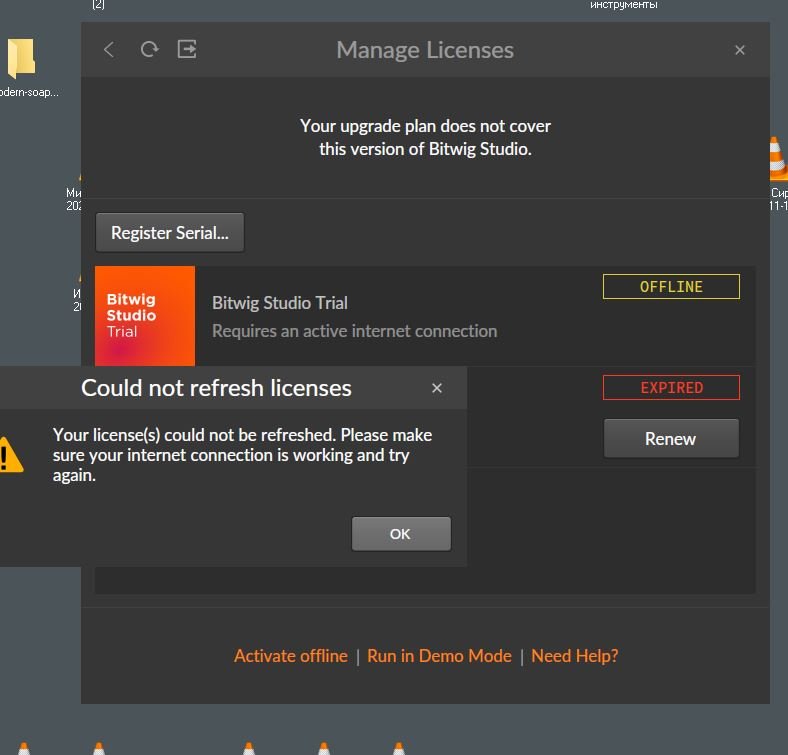Click the log out icon
This screenshot has height=755, width=788.
(187, 49)
